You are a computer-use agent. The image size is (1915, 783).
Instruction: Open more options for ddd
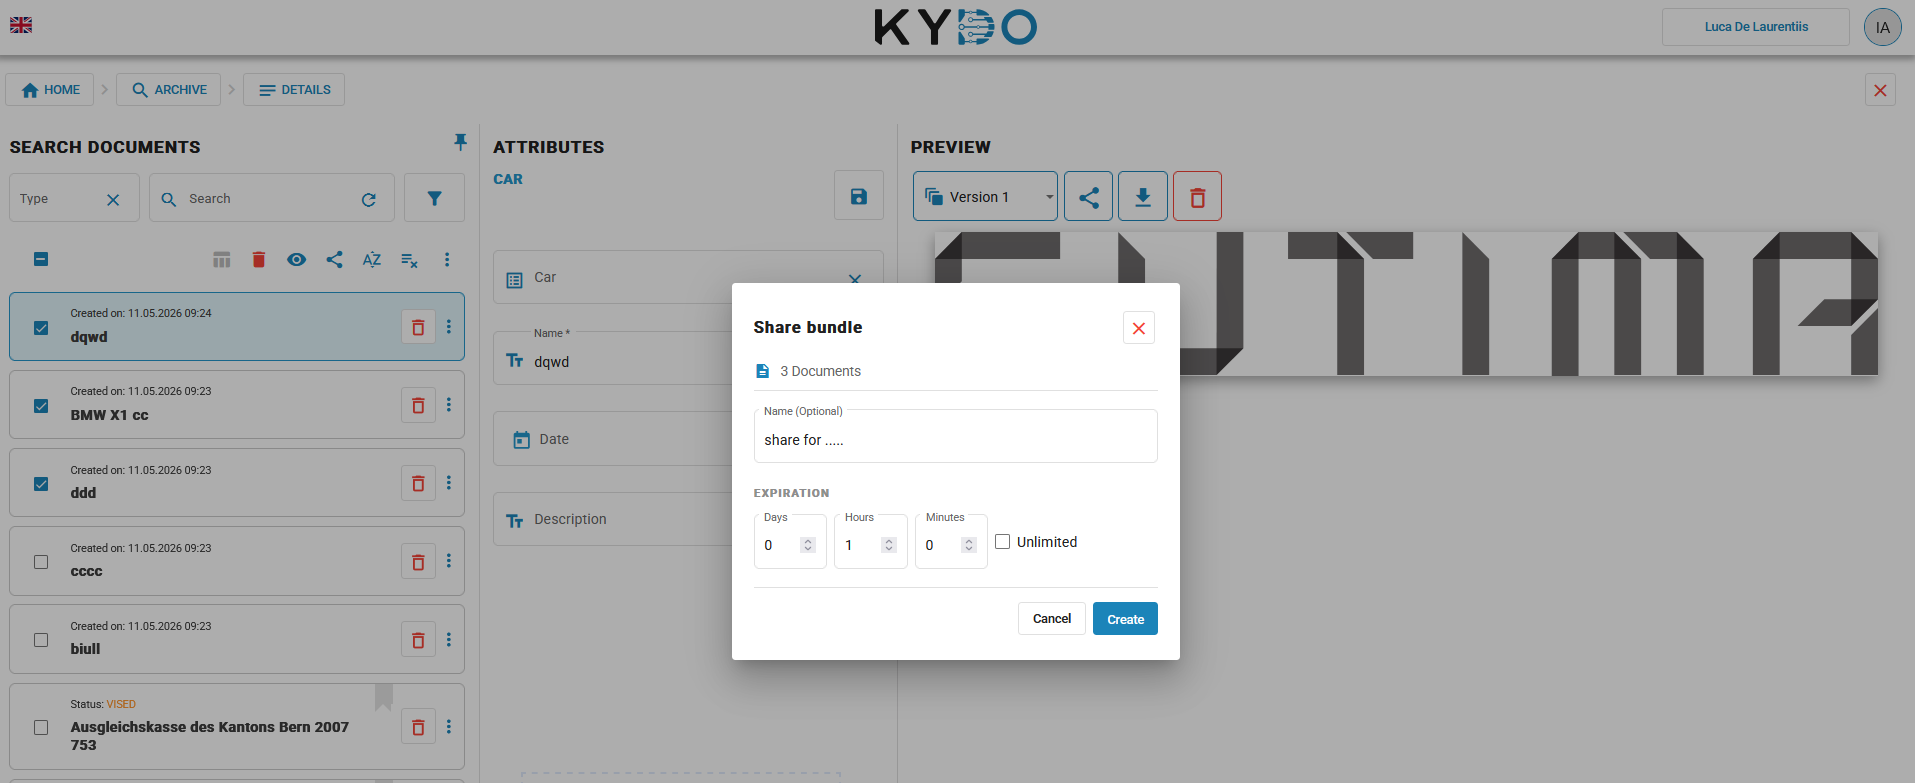(x=449, y=483)
